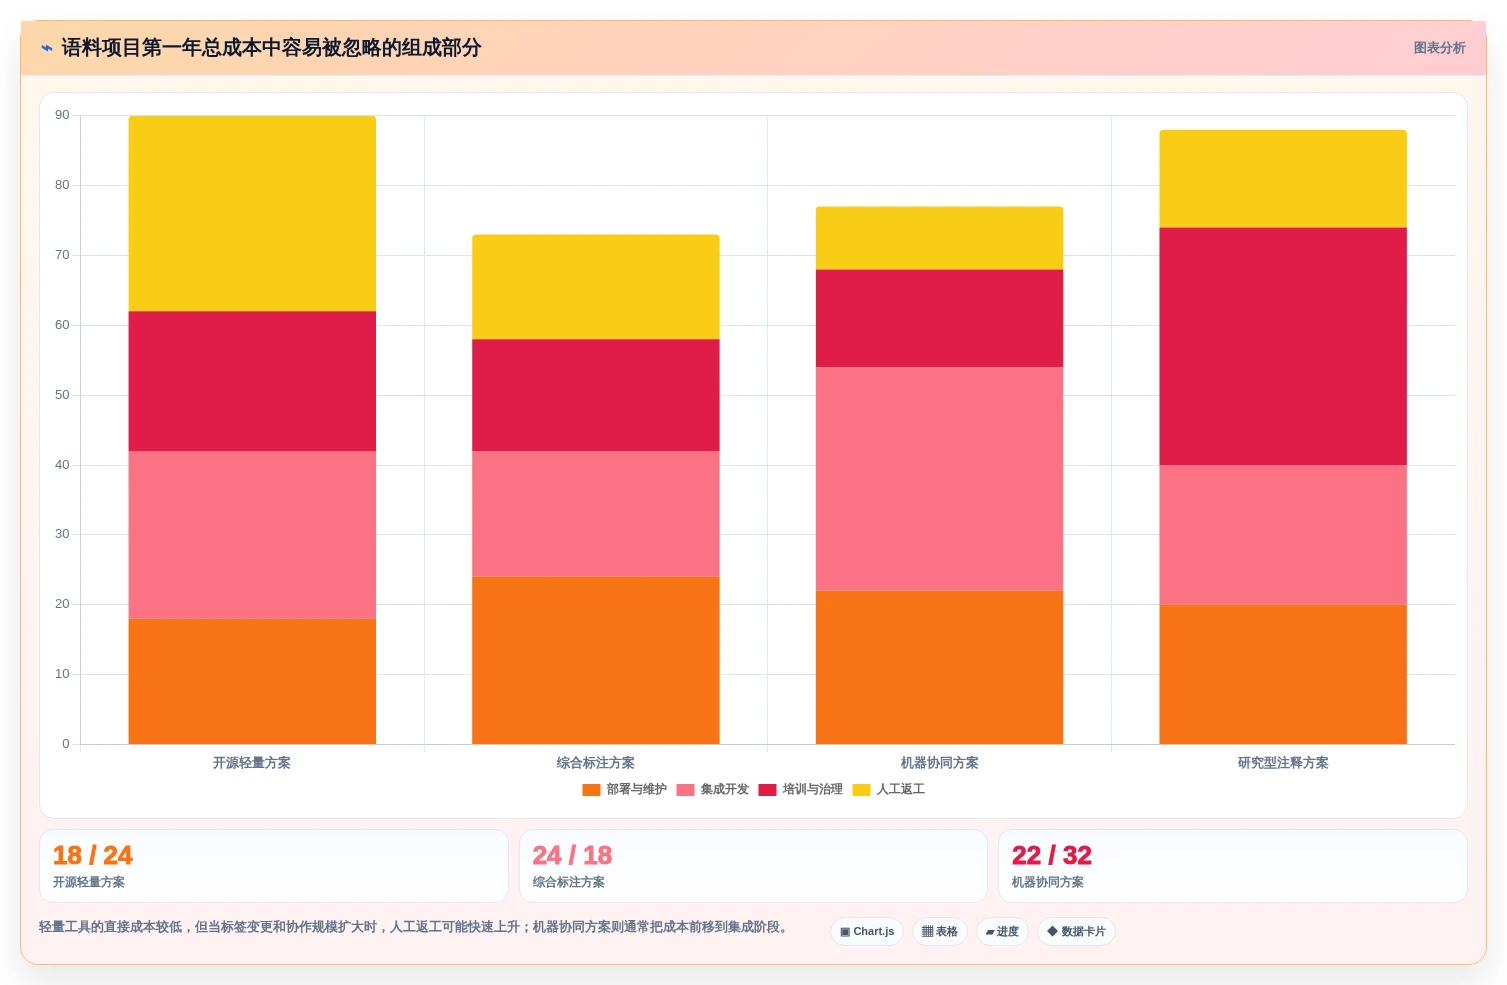
Task: Toggle the 集成开发 legend swatch
Action: (685, 790)
